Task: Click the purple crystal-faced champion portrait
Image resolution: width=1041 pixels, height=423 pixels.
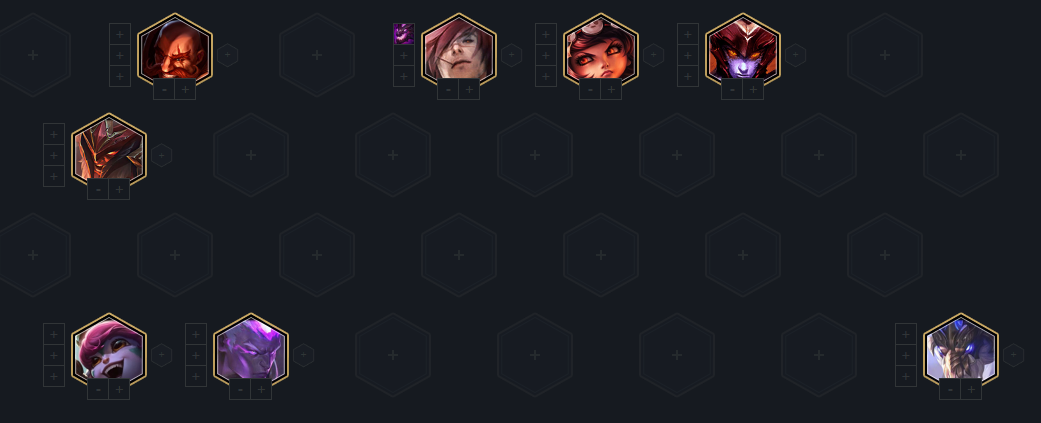Action: (251, 351)
